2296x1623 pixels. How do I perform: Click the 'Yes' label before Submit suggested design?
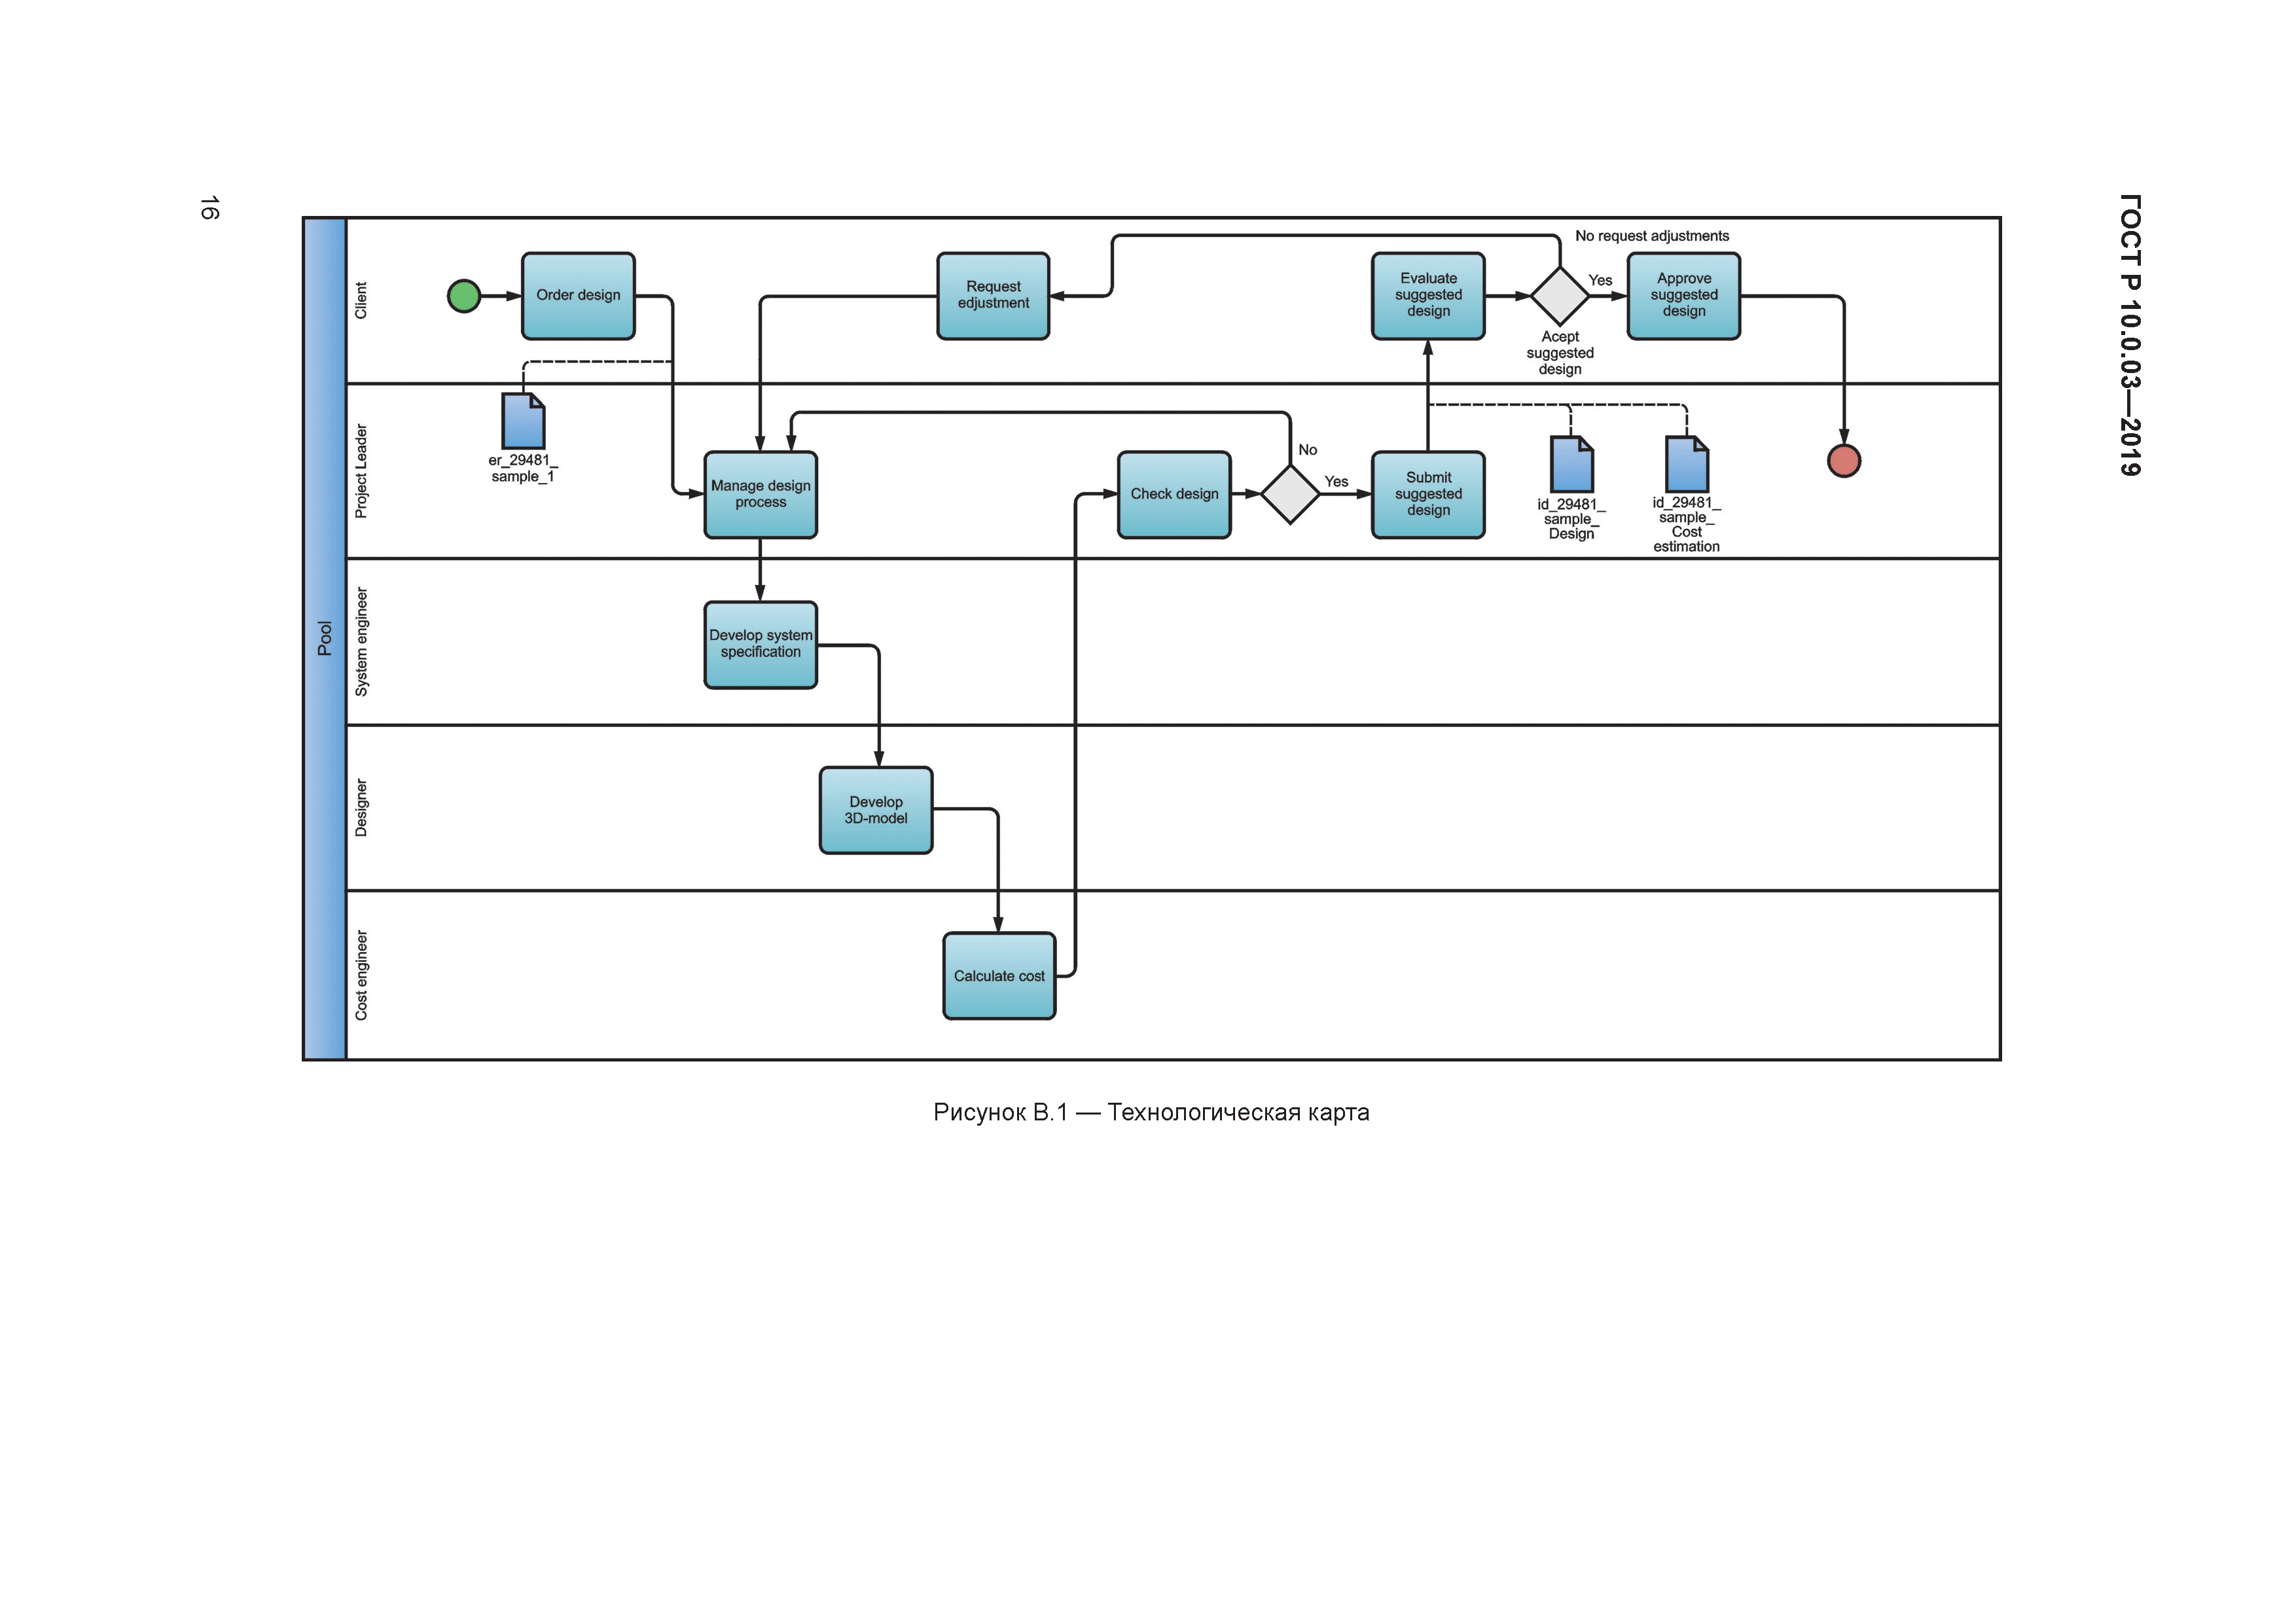coord(1336,482)
